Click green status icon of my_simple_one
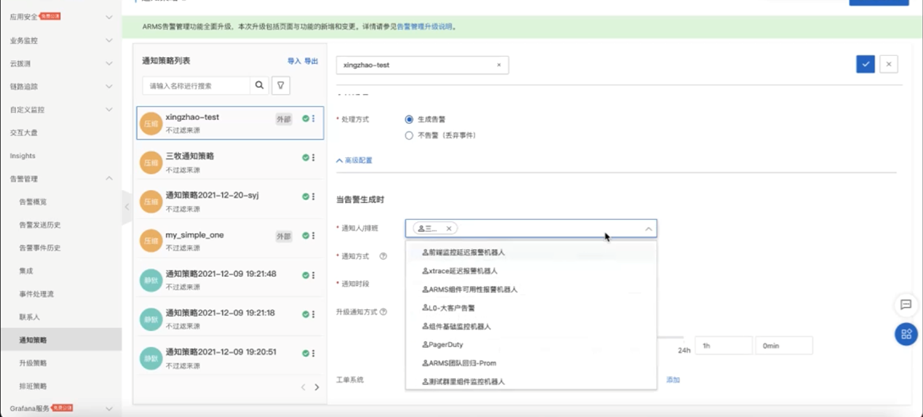This screenshot has width=923, height=417. [306, 236]
